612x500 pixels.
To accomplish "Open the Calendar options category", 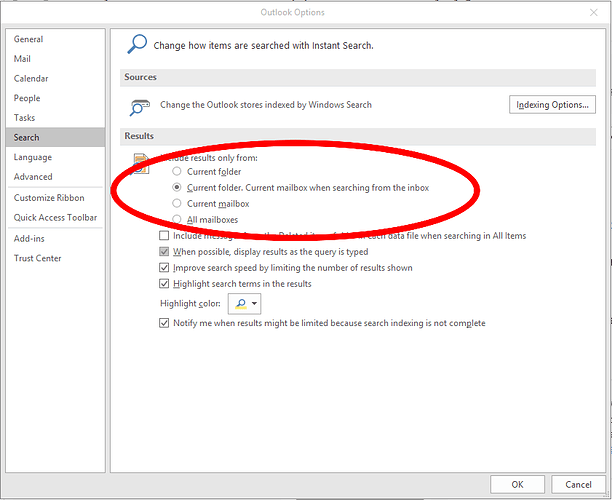I will coord(55,78).
